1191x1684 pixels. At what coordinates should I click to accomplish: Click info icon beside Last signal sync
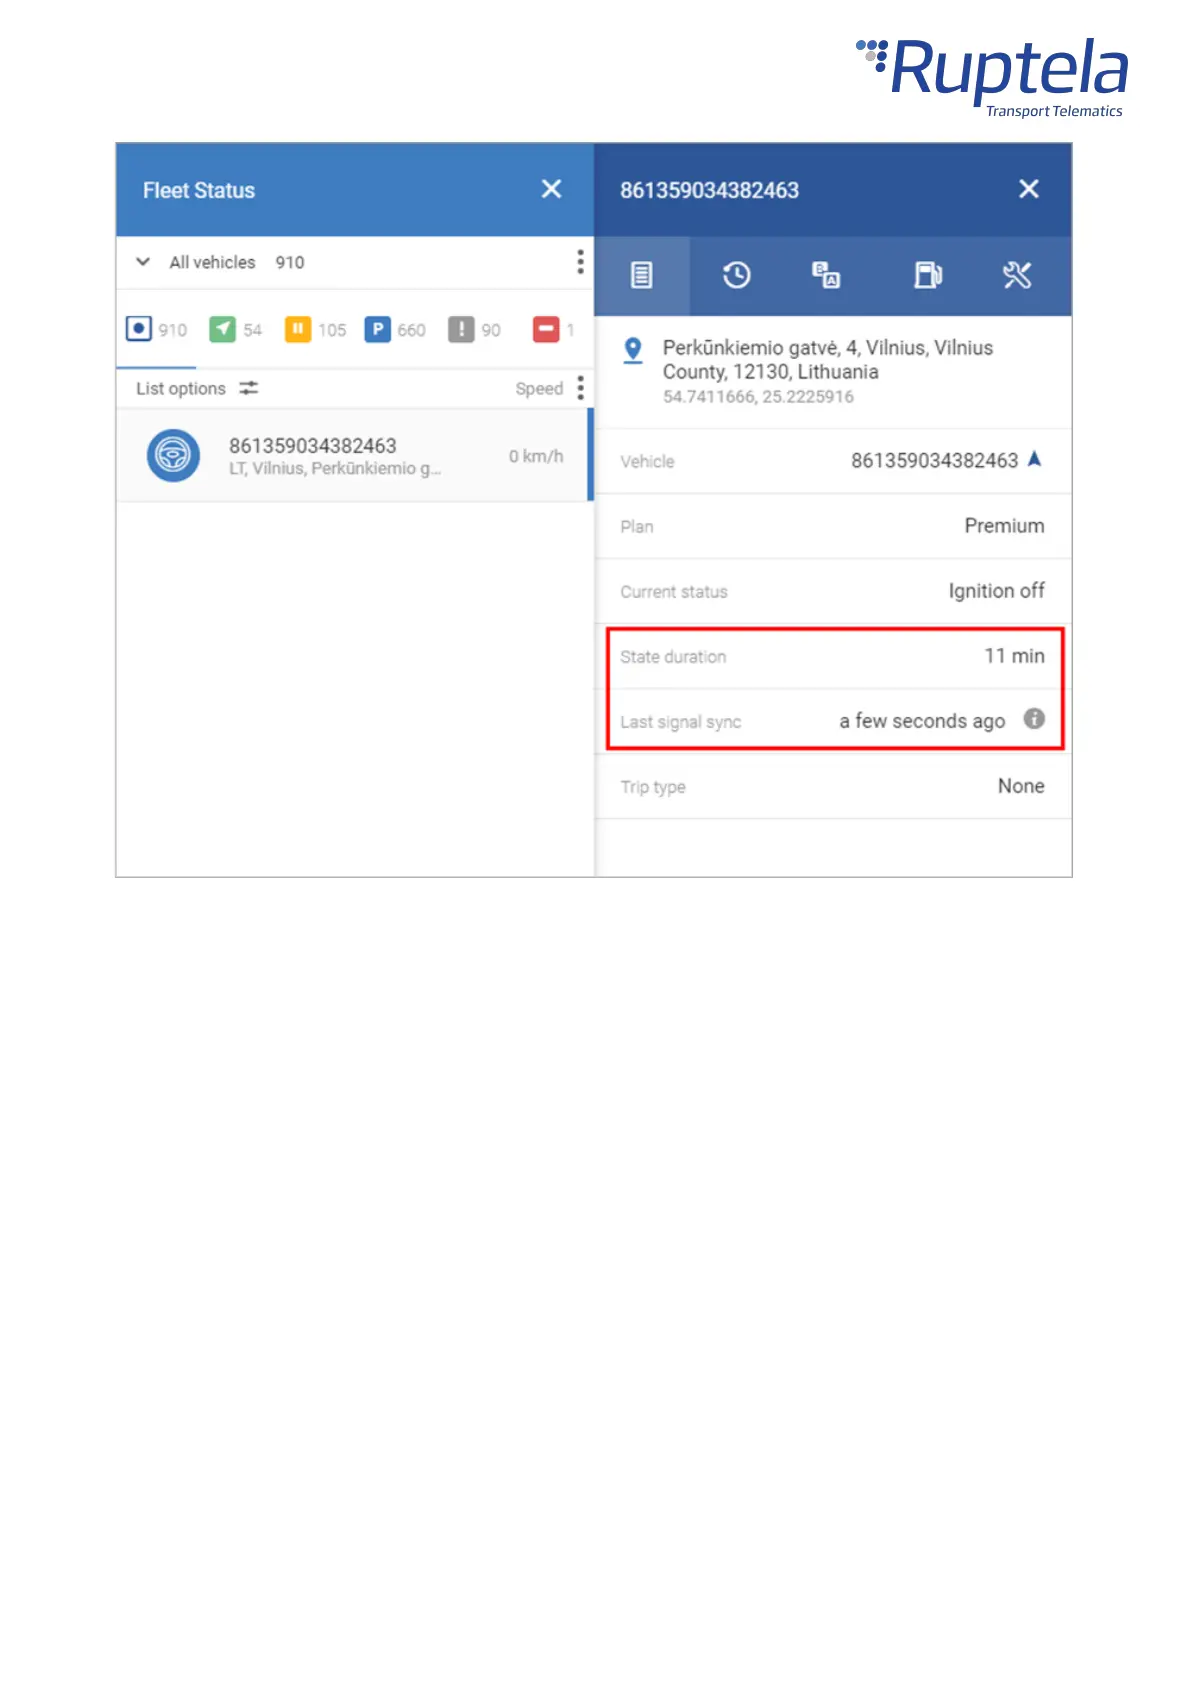[1034, 719]
